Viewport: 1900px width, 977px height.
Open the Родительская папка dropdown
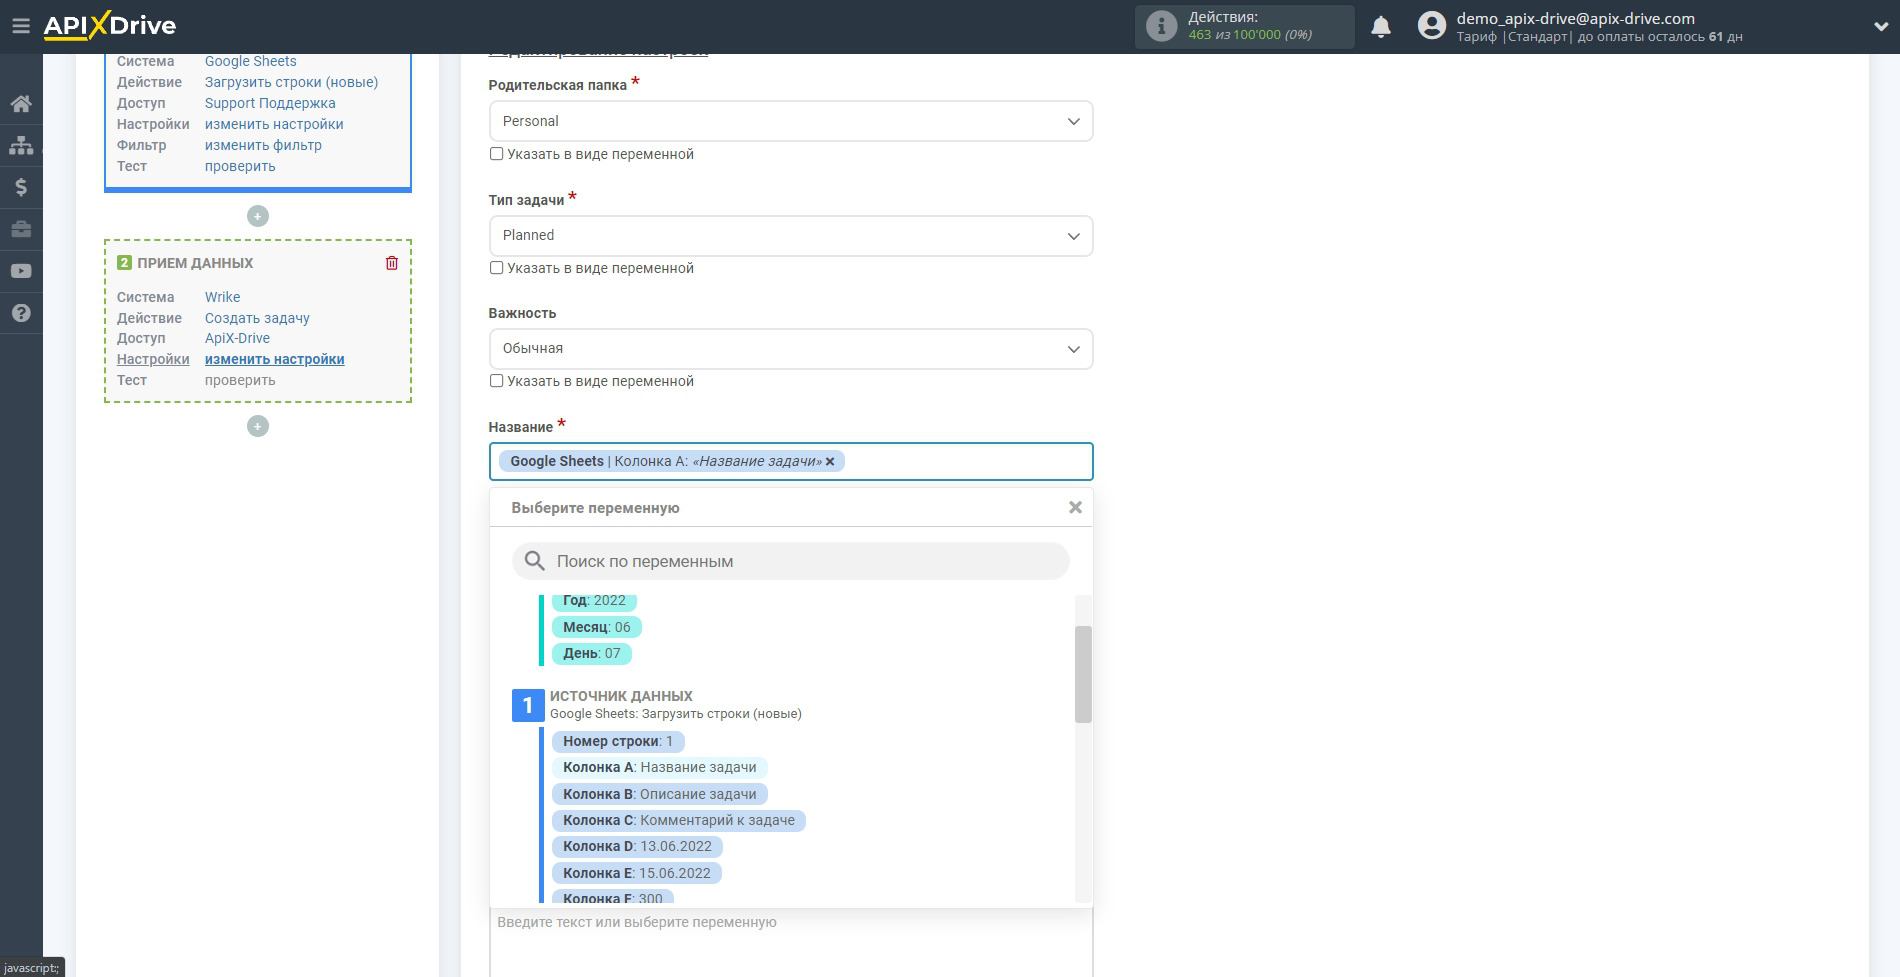[791, 121]
